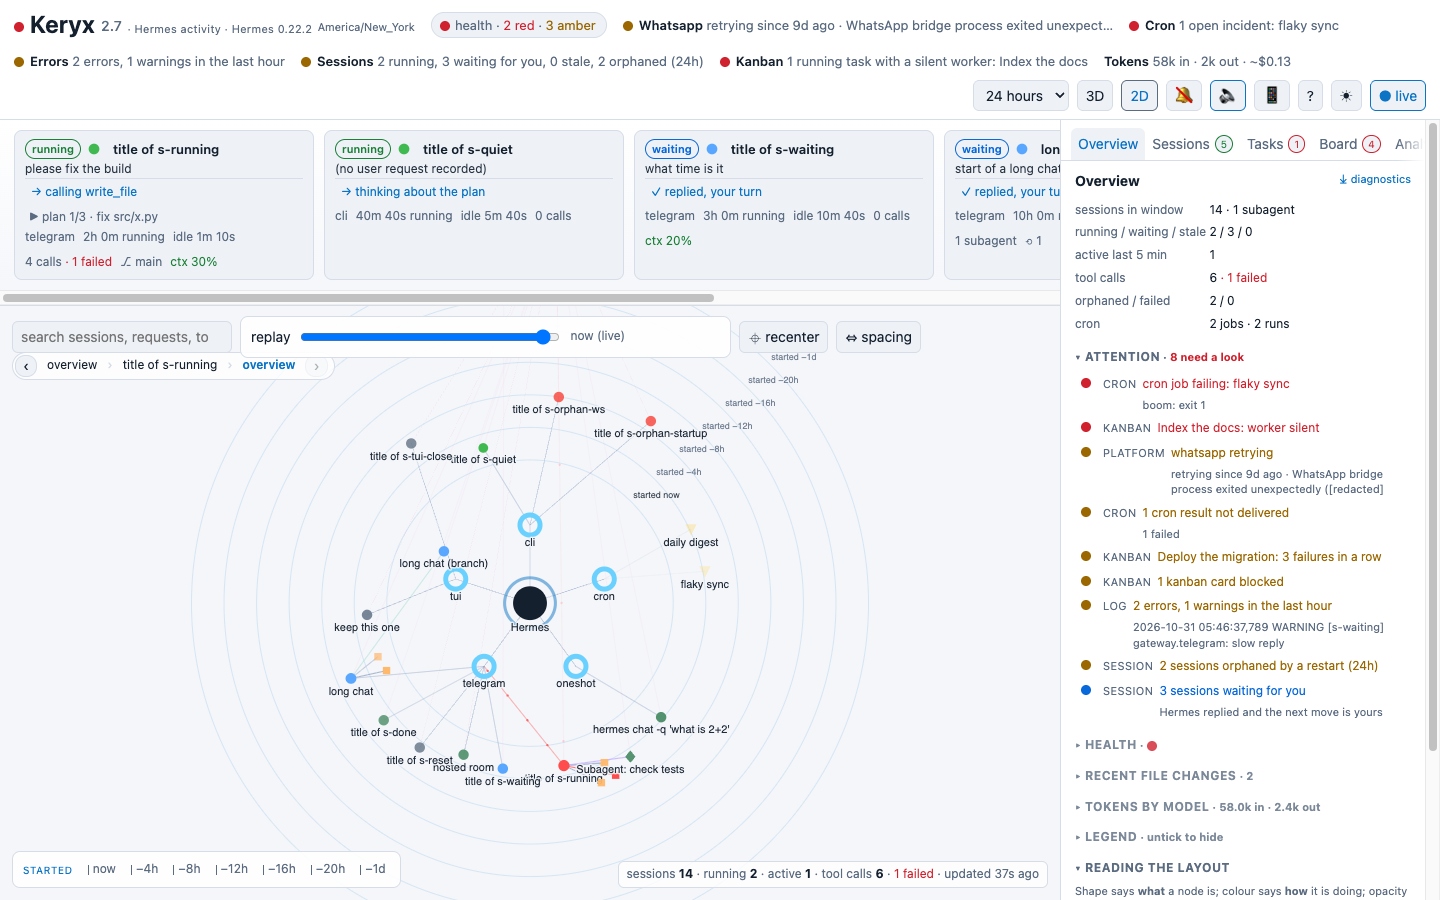Toggle the live mode button

click(x=1398, y=96)
